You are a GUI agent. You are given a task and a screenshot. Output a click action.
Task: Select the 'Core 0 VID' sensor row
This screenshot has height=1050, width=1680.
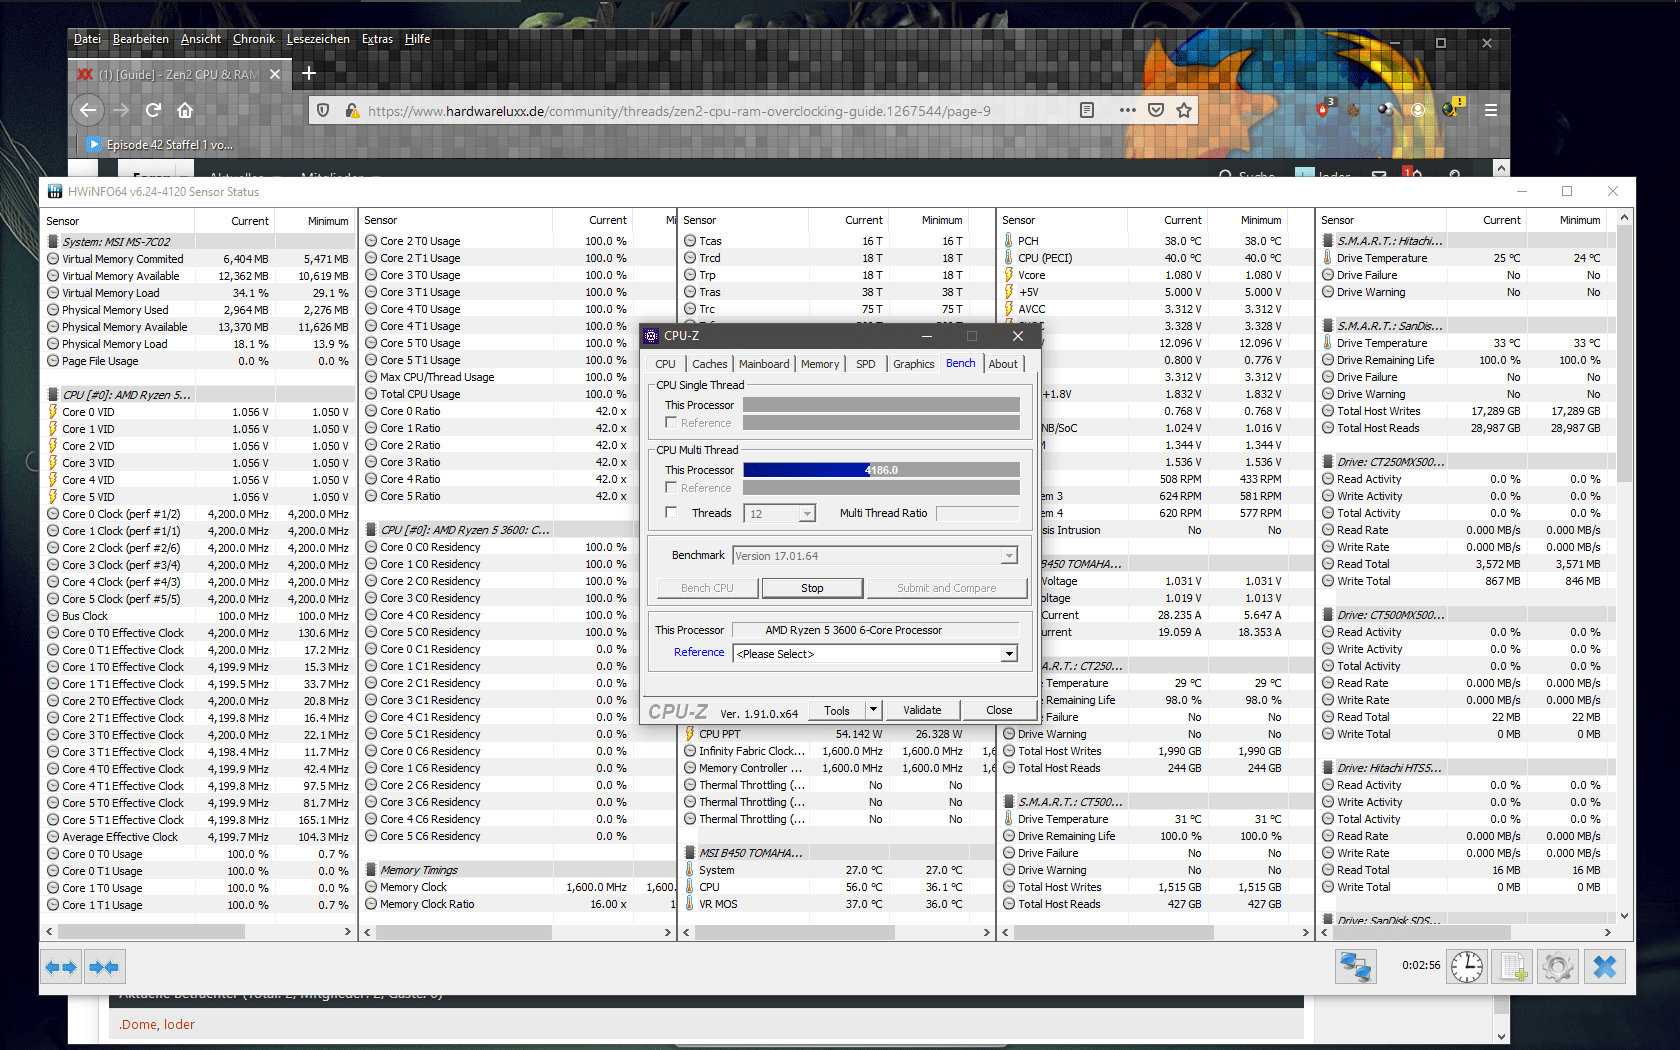[x=199, y=412]
